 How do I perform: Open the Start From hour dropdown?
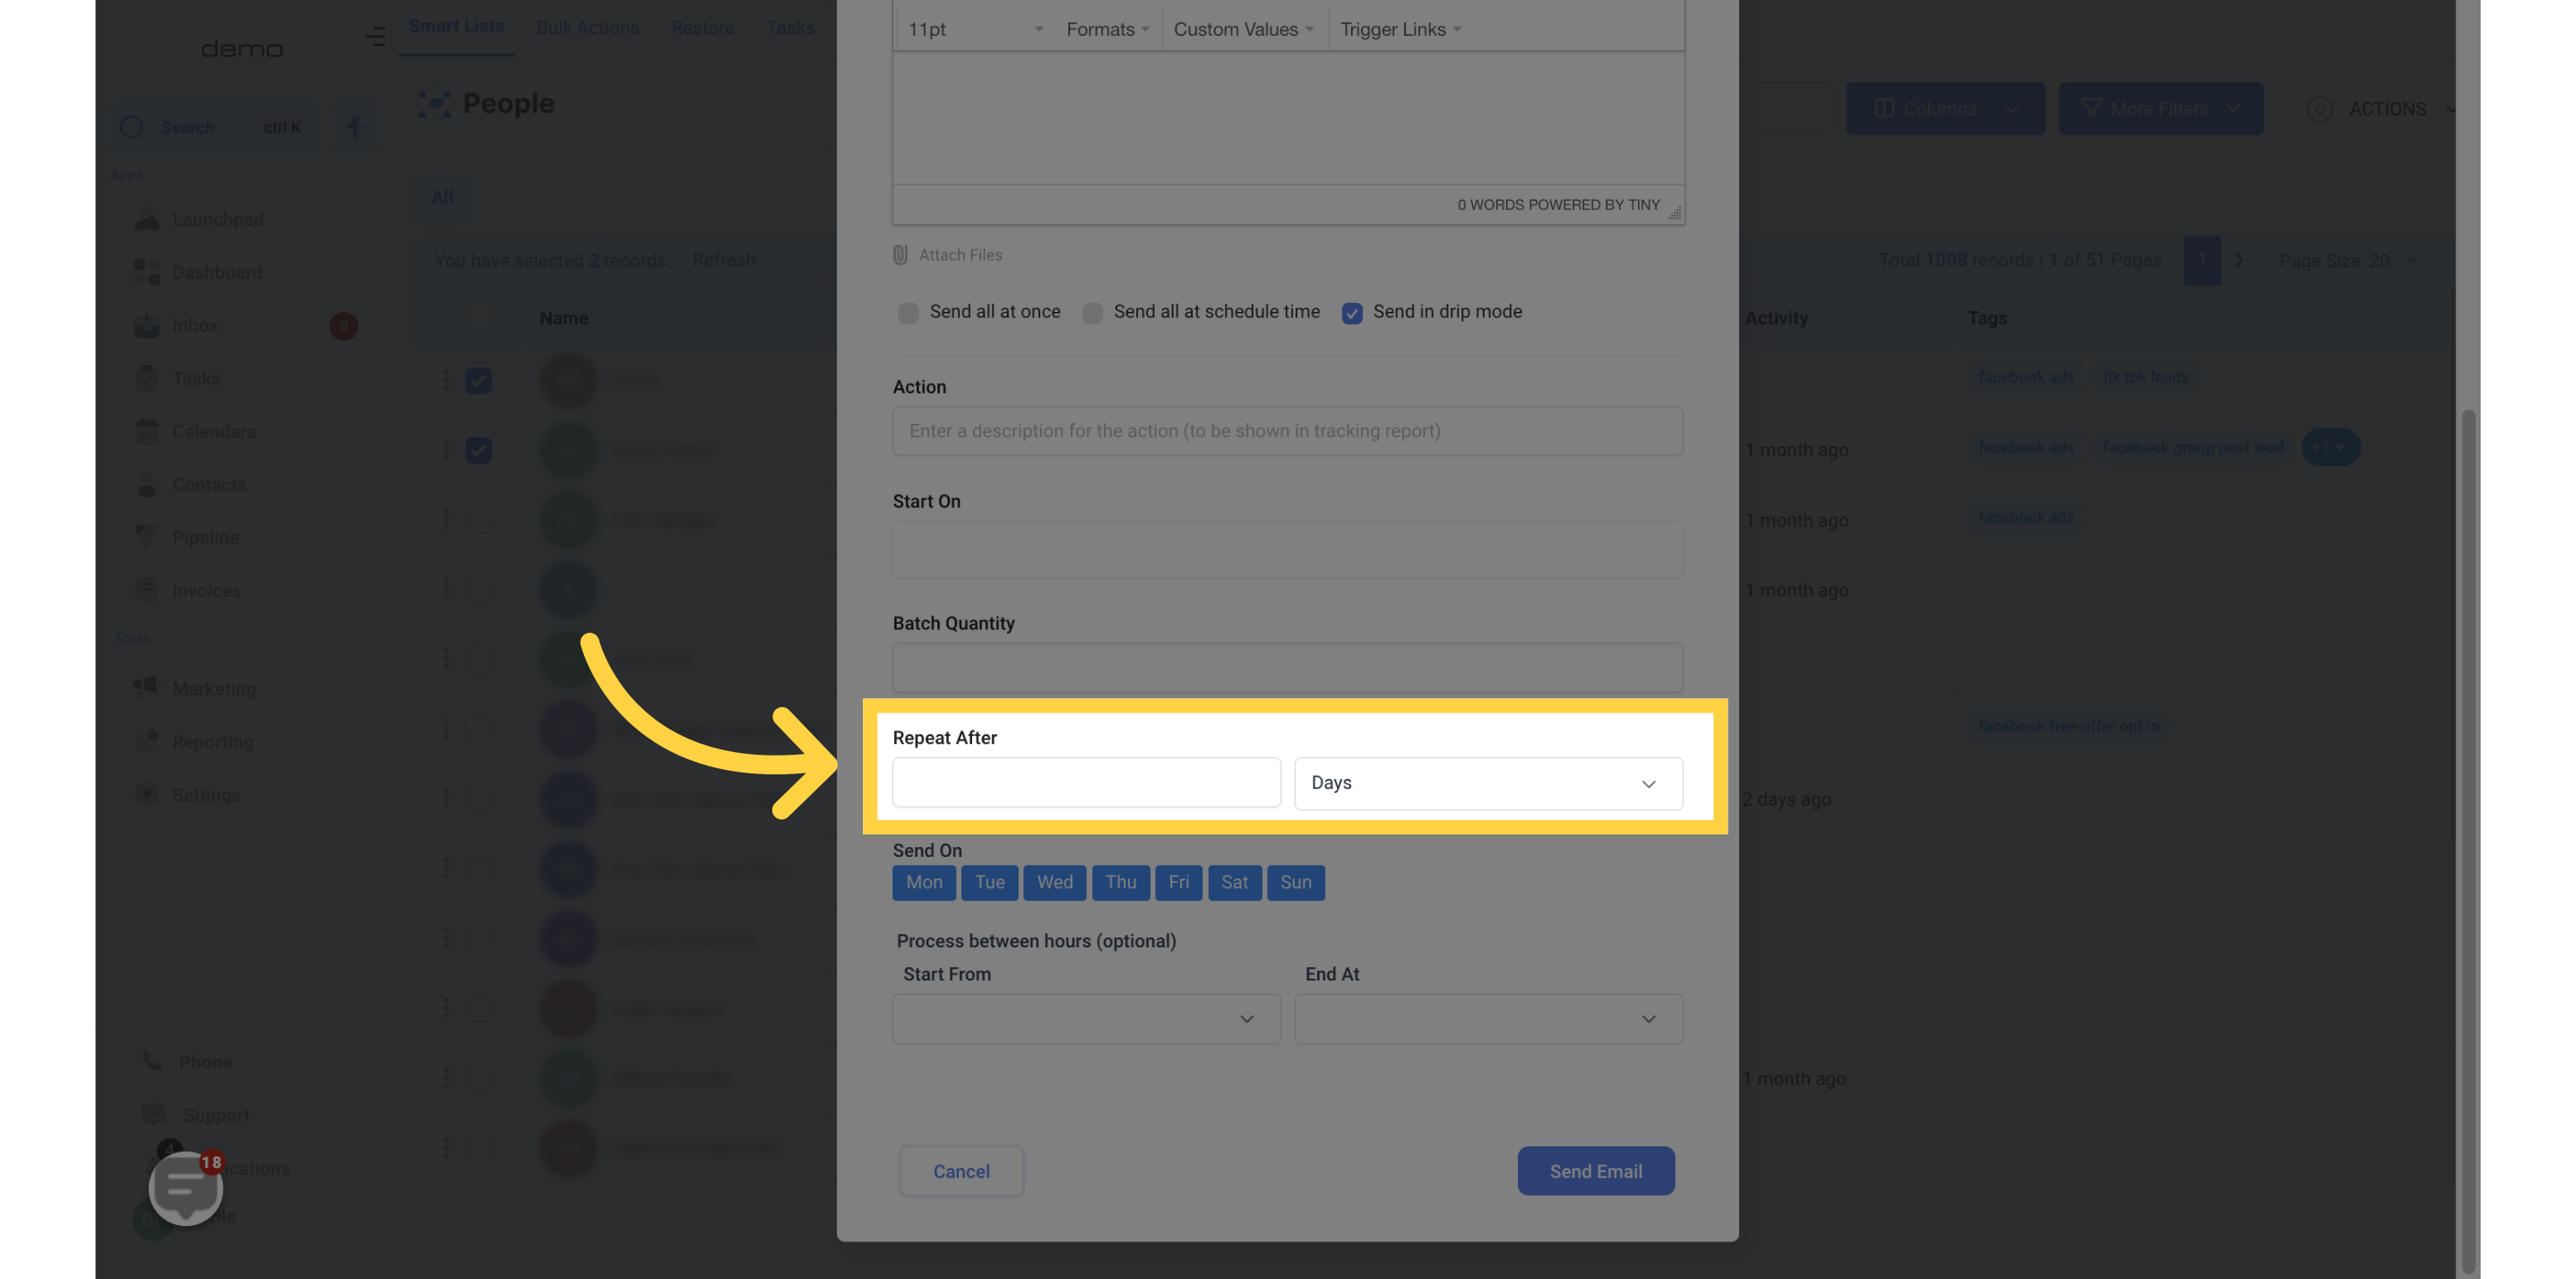tap(1086, 1019)
